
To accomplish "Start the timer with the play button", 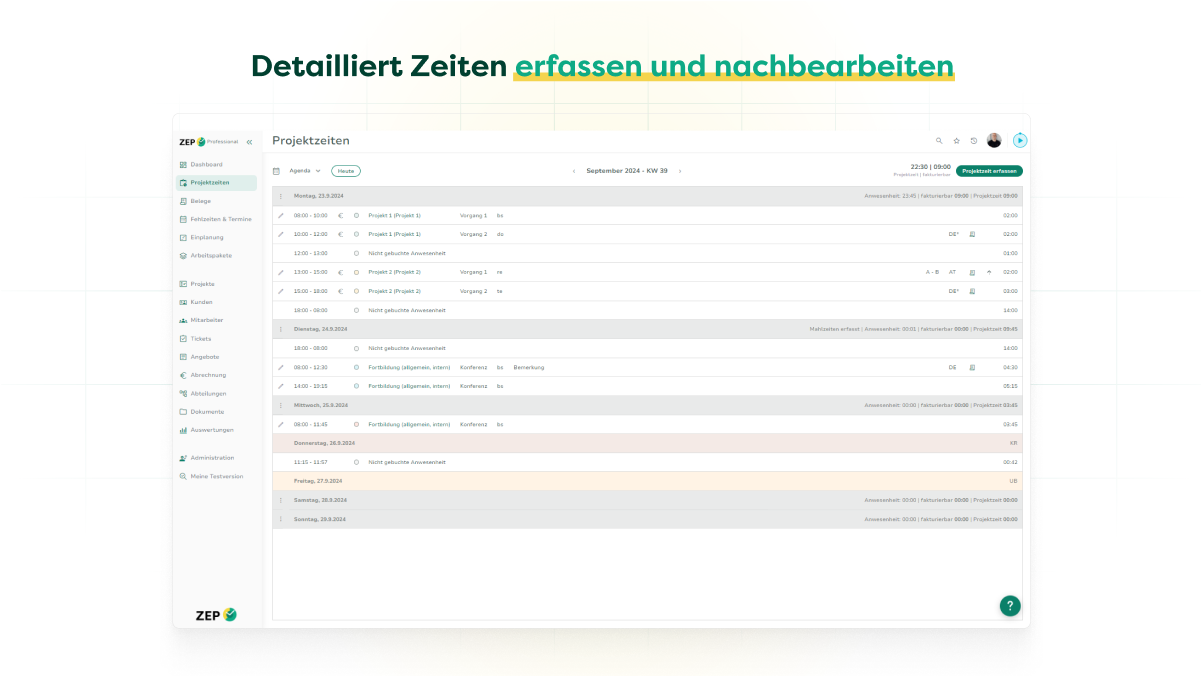I will (1020, 141).
